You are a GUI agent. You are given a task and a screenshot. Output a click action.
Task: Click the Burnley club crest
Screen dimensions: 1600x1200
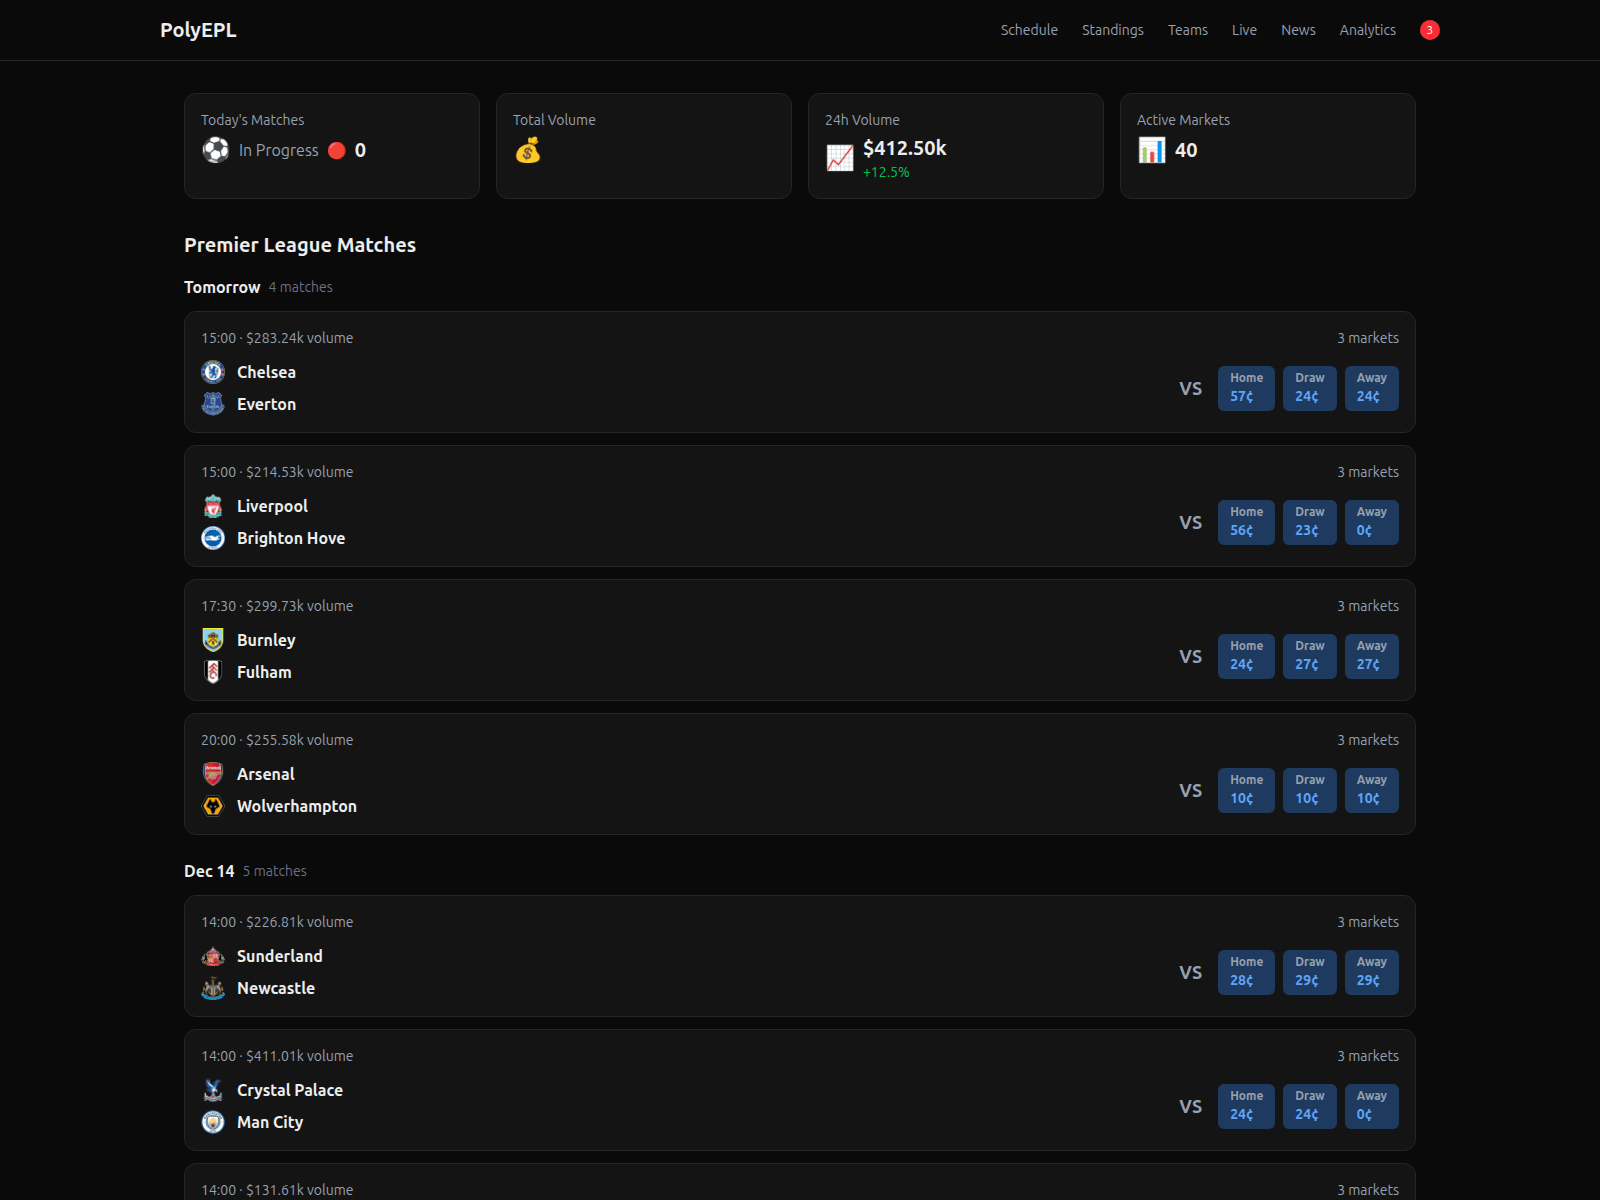[x=213, y=640]
